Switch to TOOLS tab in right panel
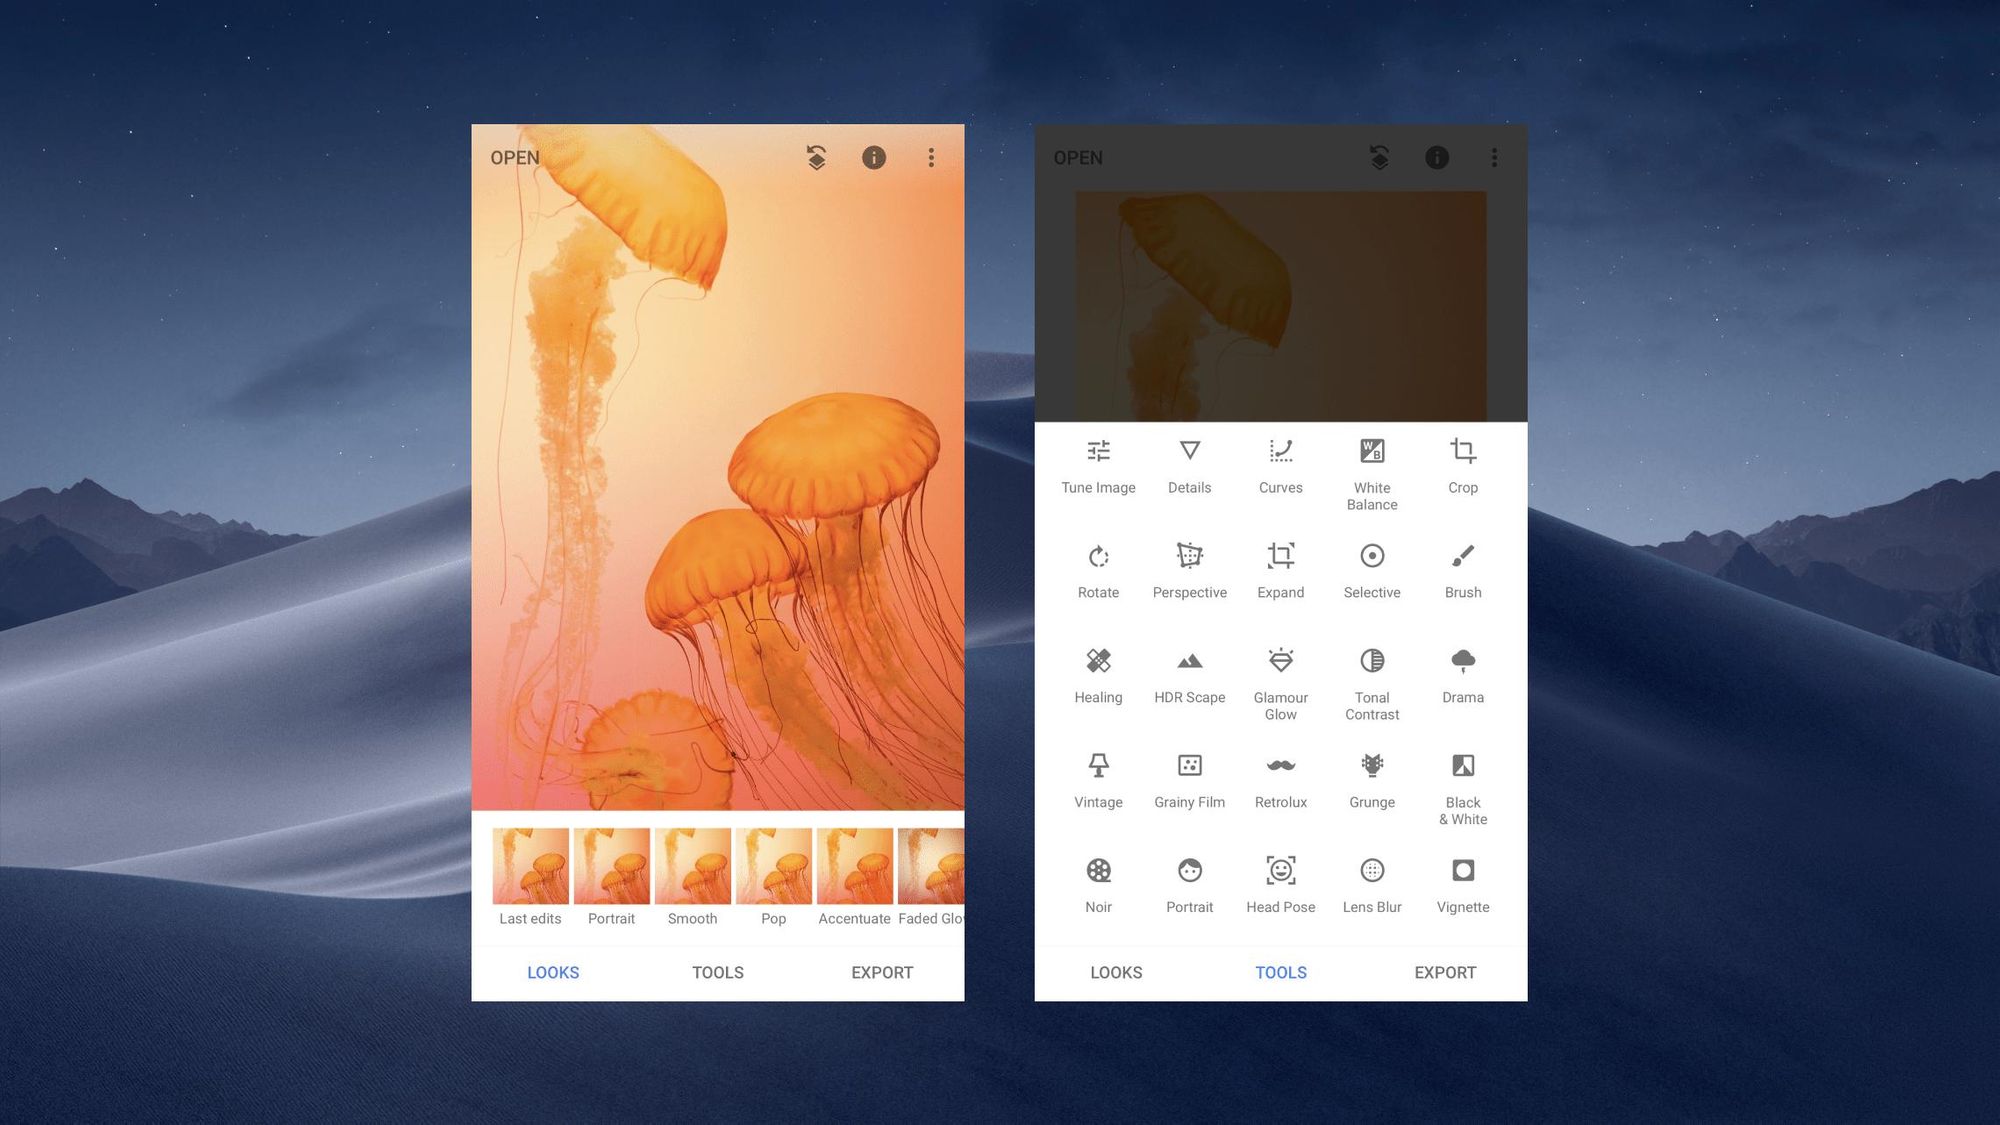The image size is (2000, 1125). pyautogui.click(x=1280, y=971)
